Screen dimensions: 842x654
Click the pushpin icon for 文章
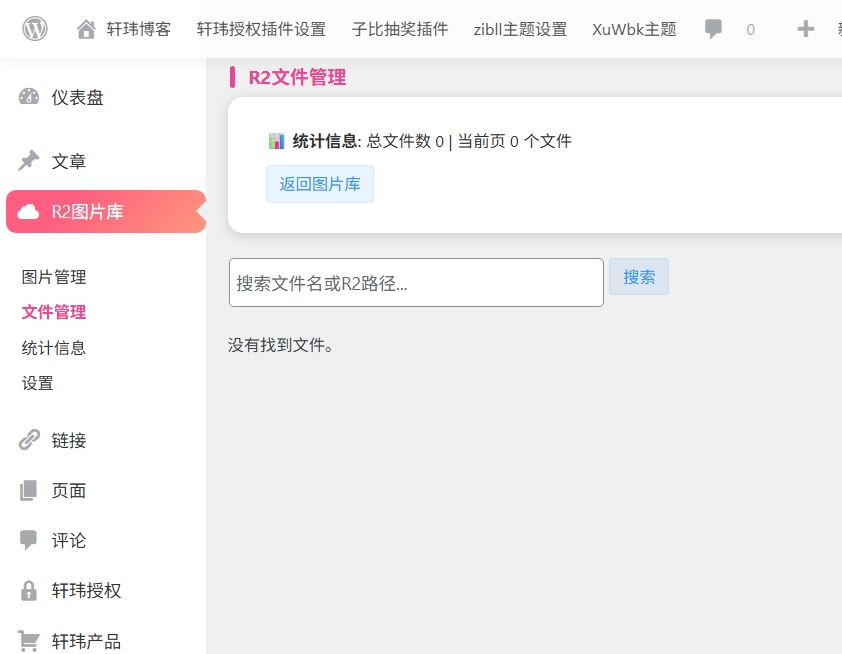[x=29, y=161]
